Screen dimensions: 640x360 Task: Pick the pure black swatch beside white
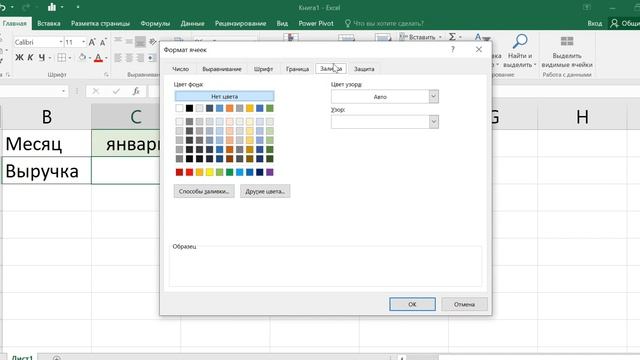[189, 108]
